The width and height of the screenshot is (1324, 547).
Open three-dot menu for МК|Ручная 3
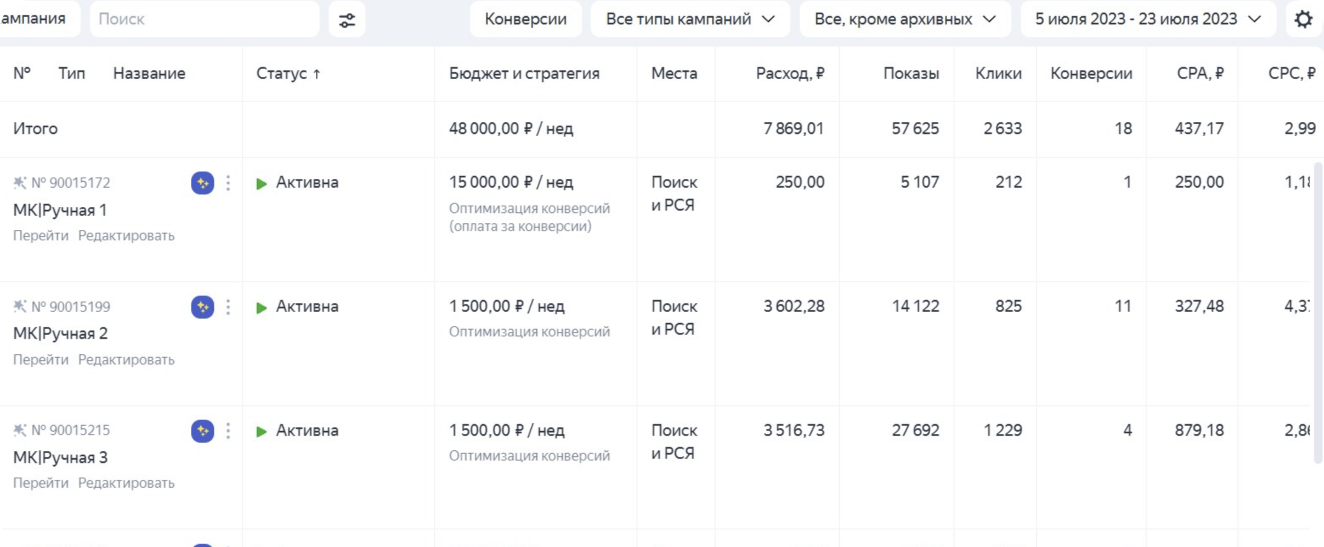coord(228,431)
